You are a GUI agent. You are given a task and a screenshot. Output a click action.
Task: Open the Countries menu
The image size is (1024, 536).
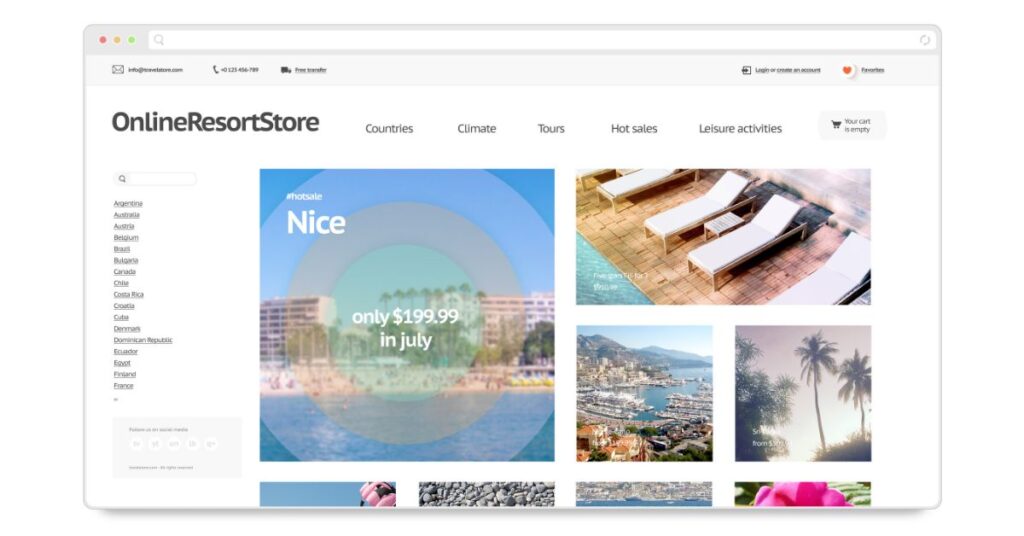click(389, 128)
